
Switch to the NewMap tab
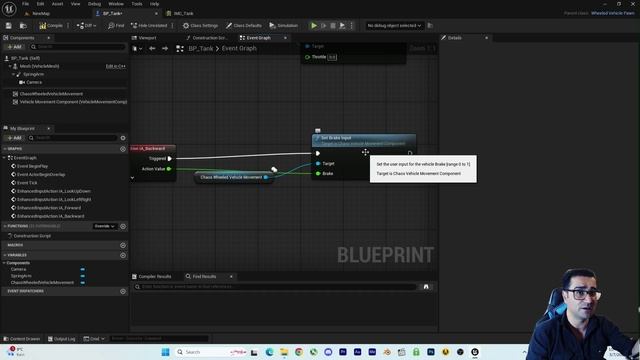point(41,13)
